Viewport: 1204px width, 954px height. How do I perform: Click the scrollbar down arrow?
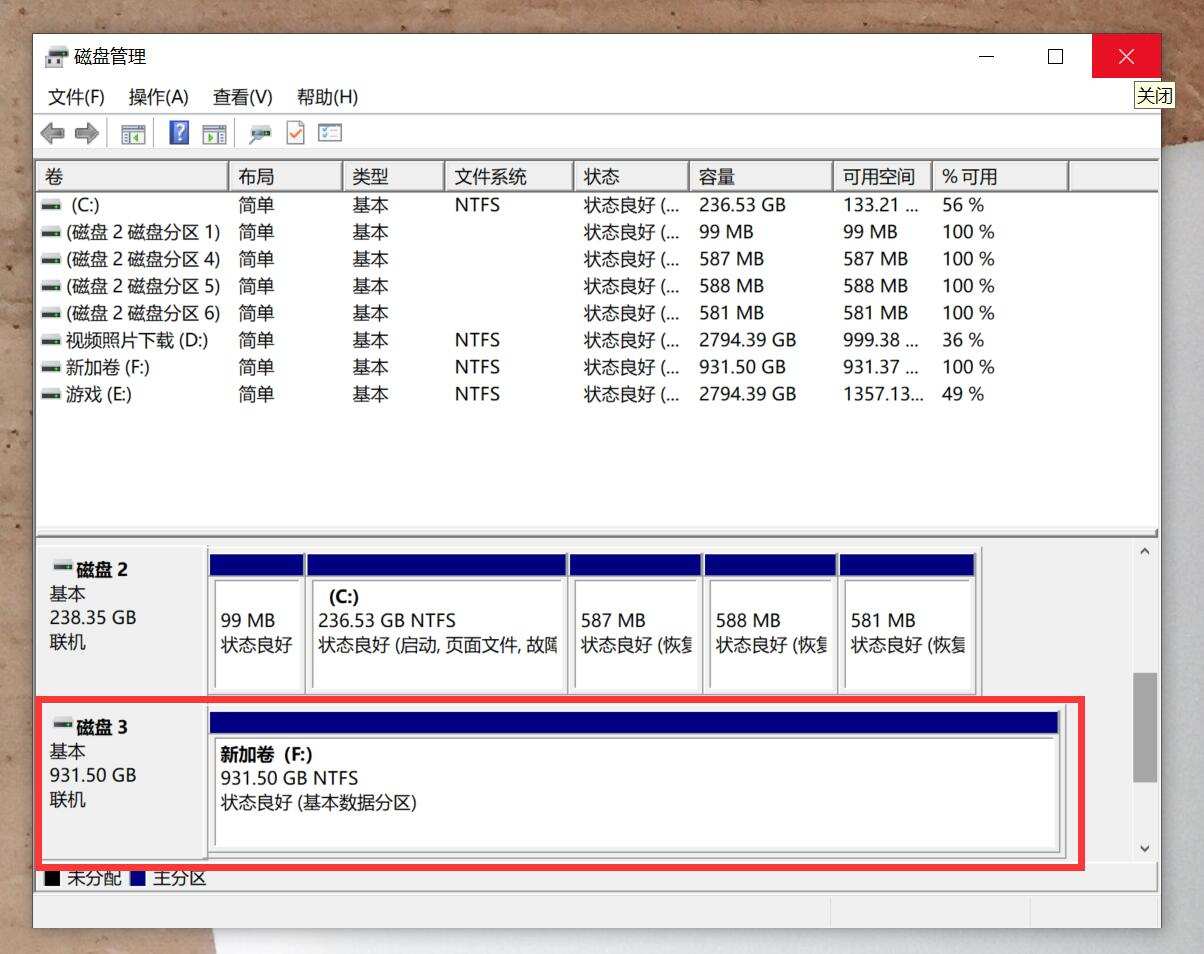point(1144,848)
